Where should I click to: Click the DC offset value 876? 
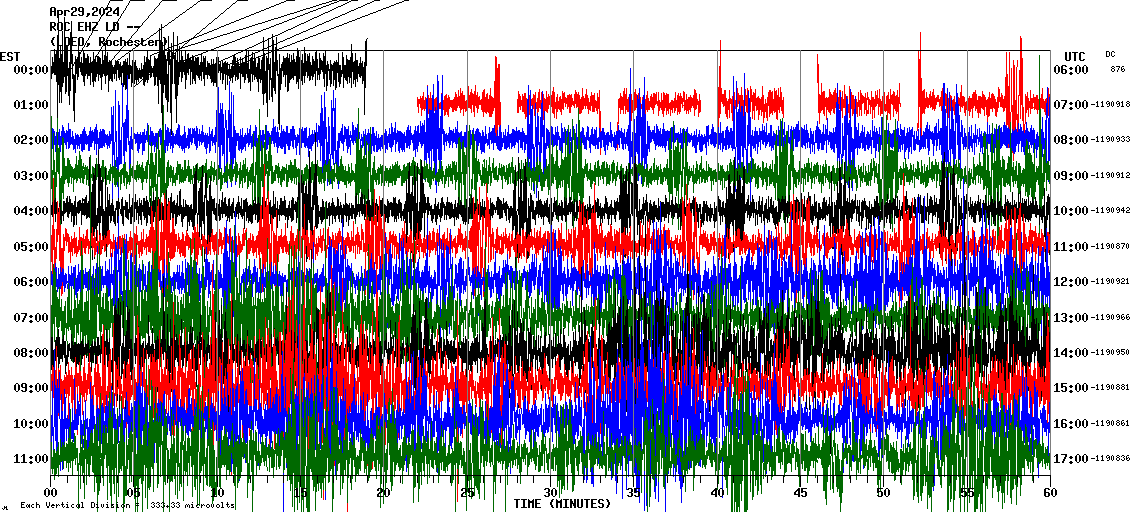1117,69
